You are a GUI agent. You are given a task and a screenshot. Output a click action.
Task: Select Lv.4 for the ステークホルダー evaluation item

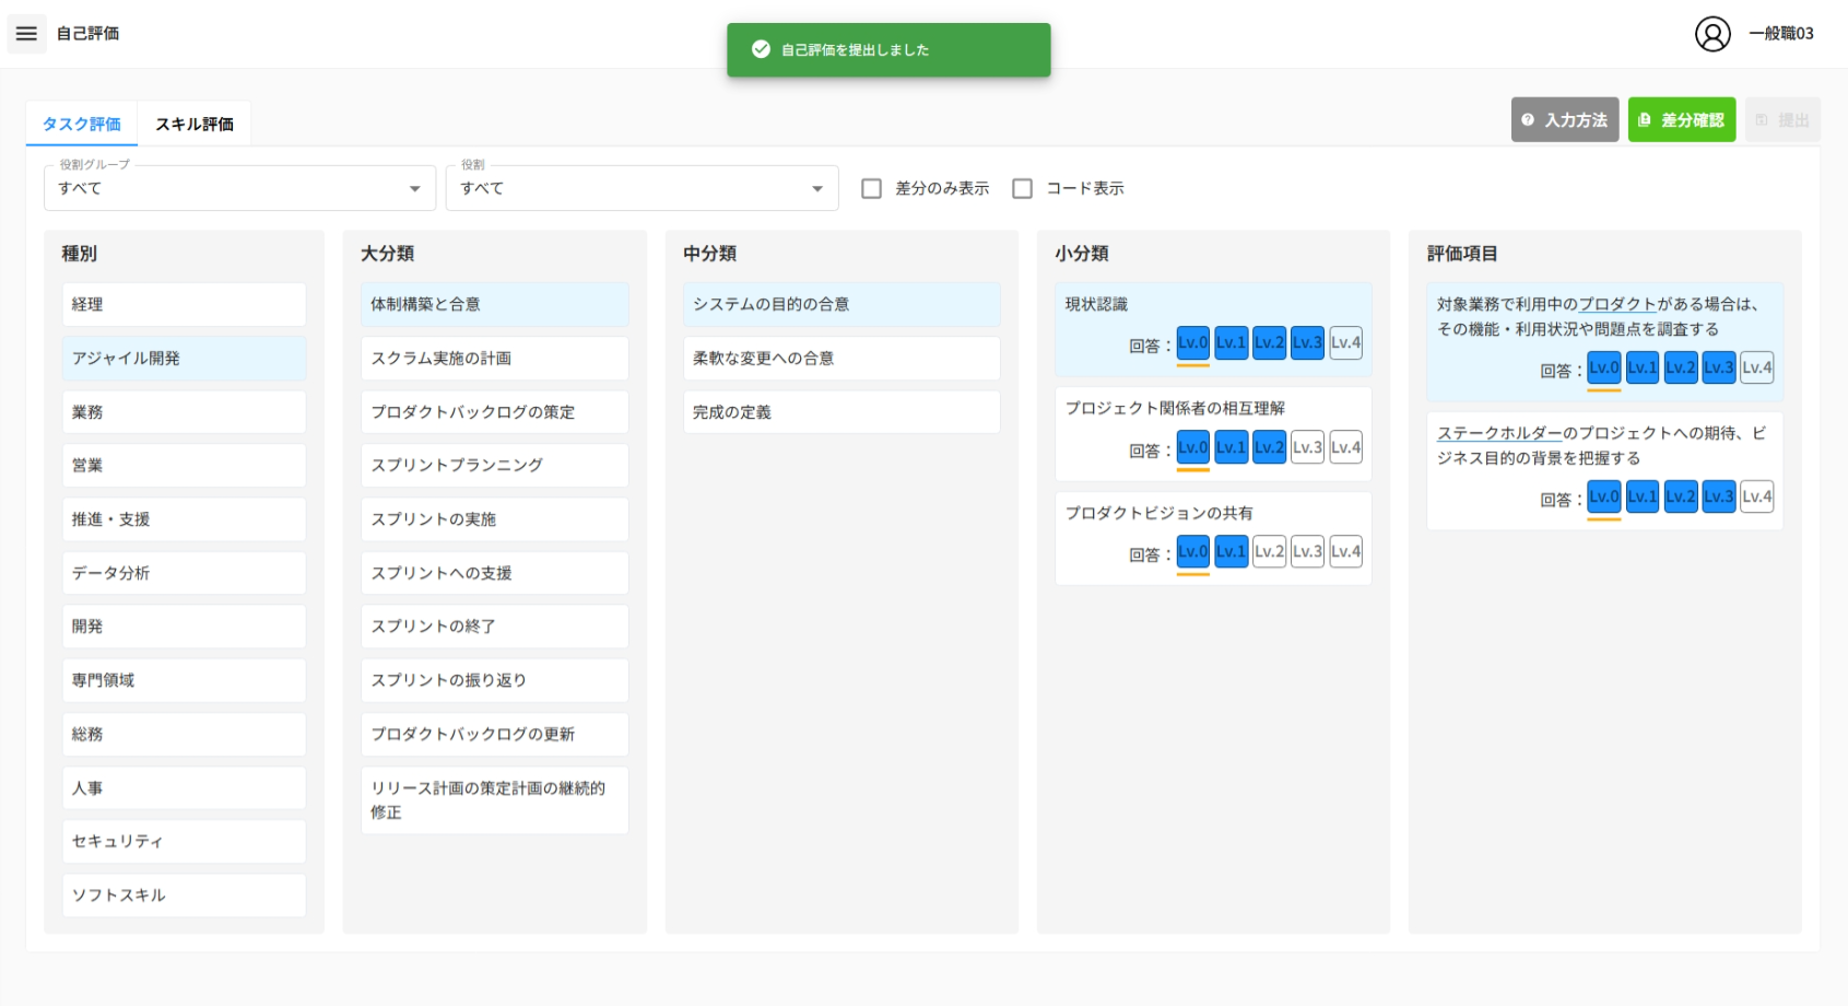click(1756, 497)
